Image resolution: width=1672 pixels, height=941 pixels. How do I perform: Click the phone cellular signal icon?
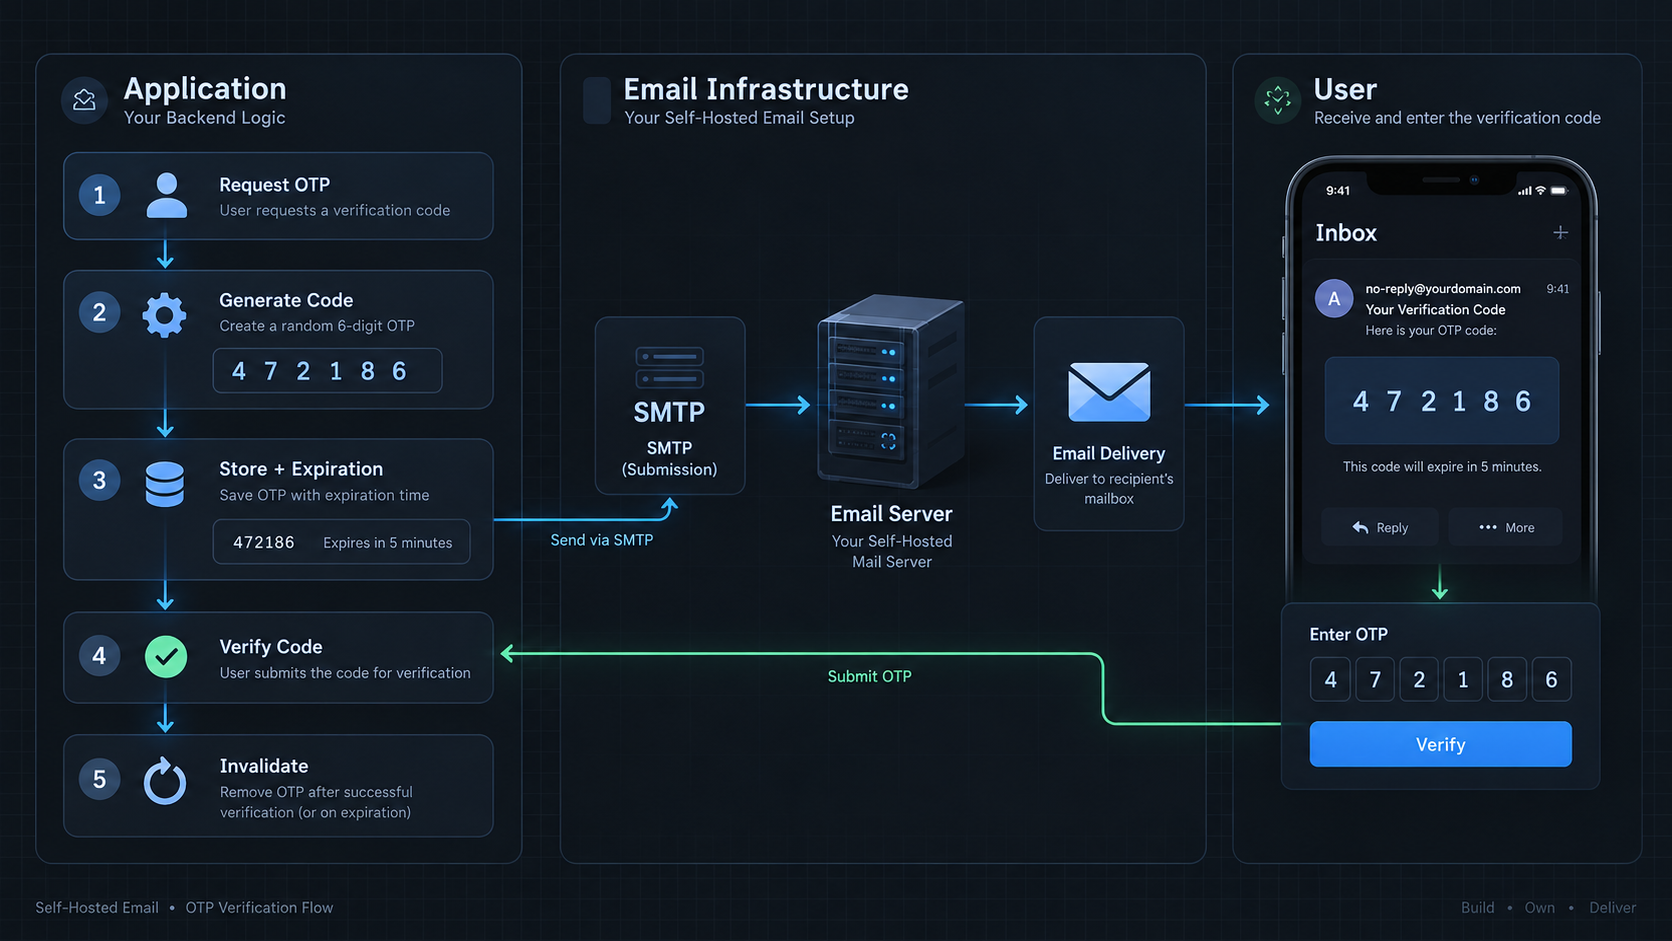[x=1525, y=191]
